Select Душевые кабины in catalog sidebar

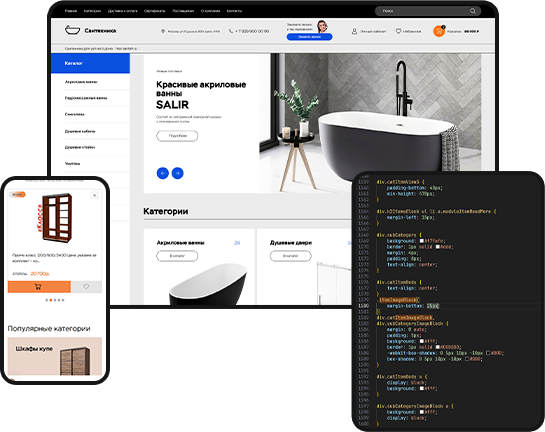point(80,131)
